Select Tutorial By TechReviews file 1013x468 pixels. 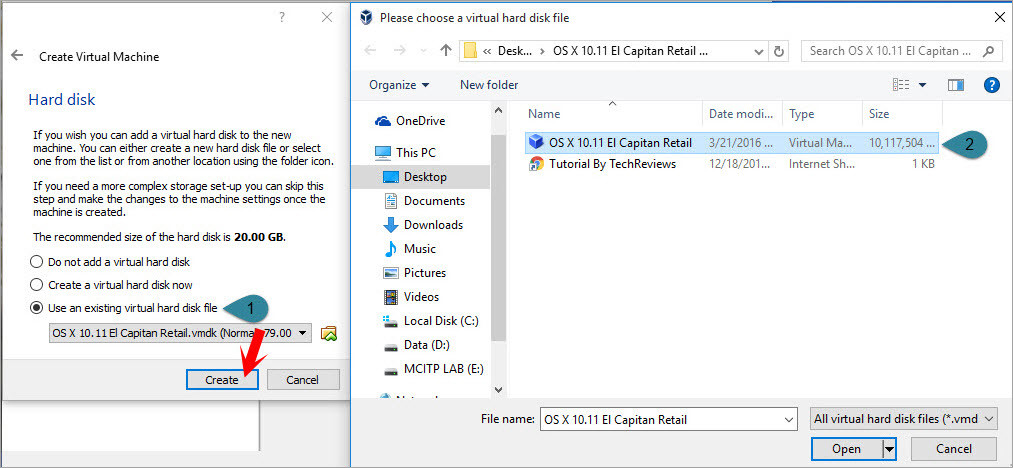(x=733, y=164)
